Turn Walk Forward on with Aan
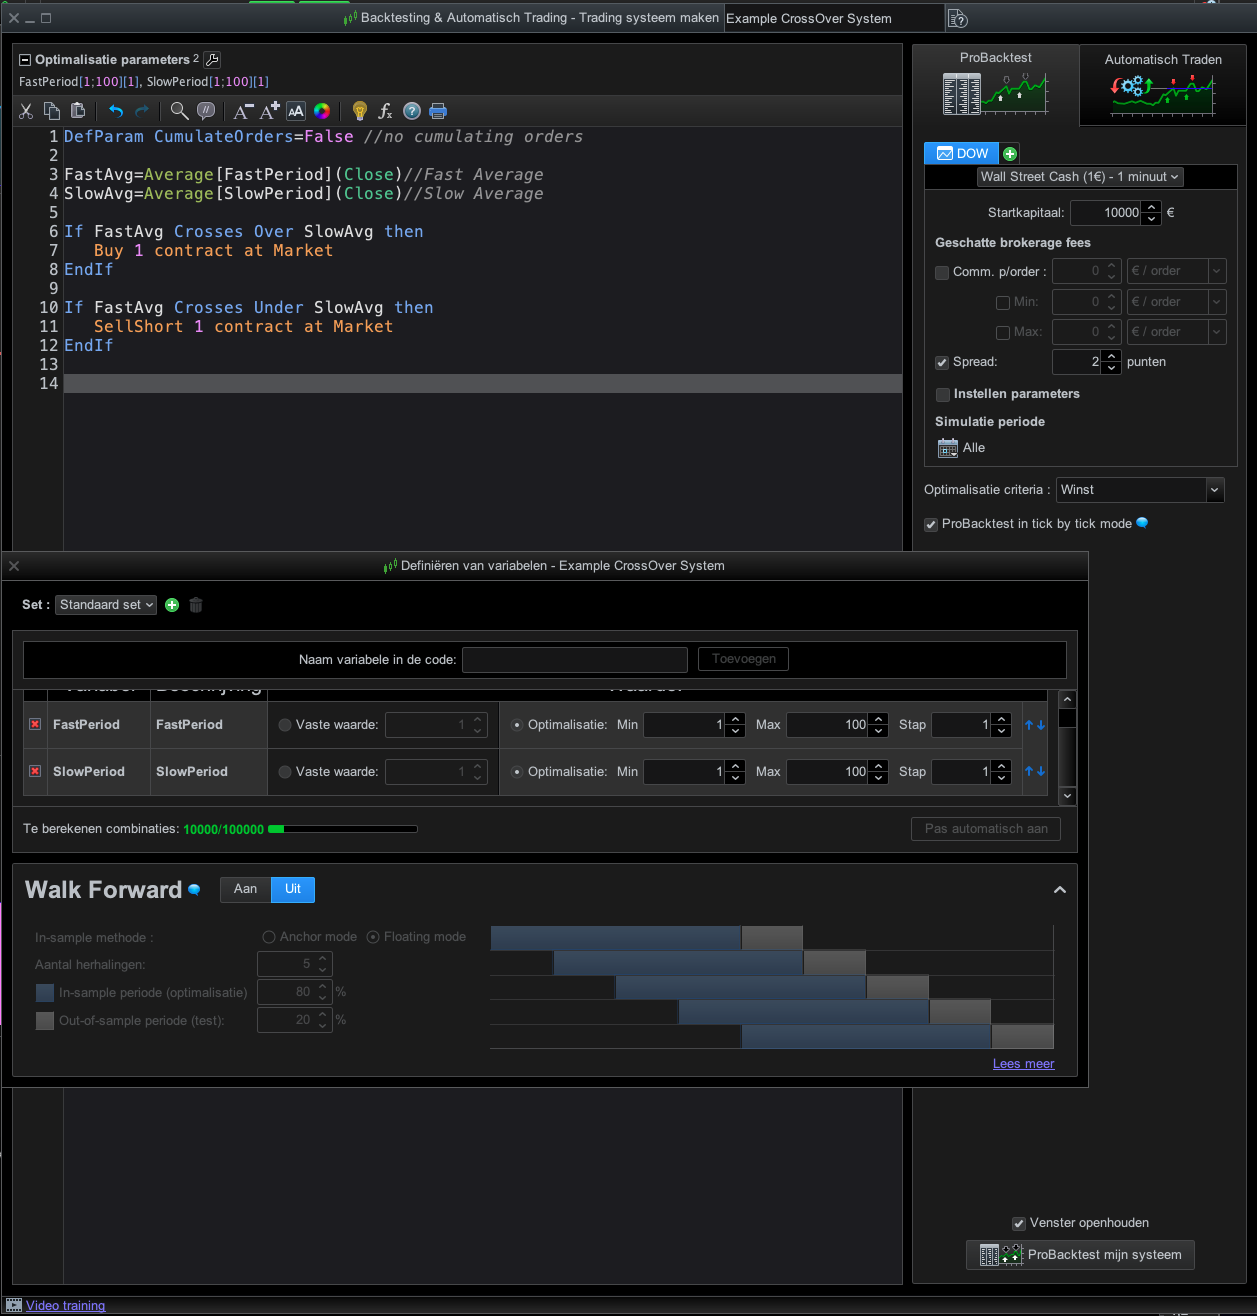Image resolution: width=1257 pixels, height=1316 pixels. click(x=245, y=889)
